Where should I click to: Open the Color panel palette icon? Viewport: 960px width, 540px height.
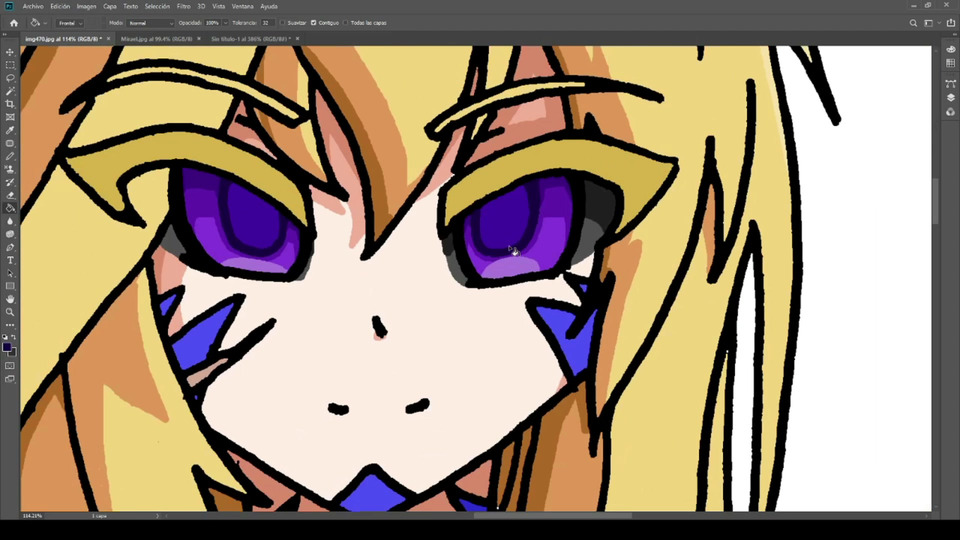[x=950, y=49]
